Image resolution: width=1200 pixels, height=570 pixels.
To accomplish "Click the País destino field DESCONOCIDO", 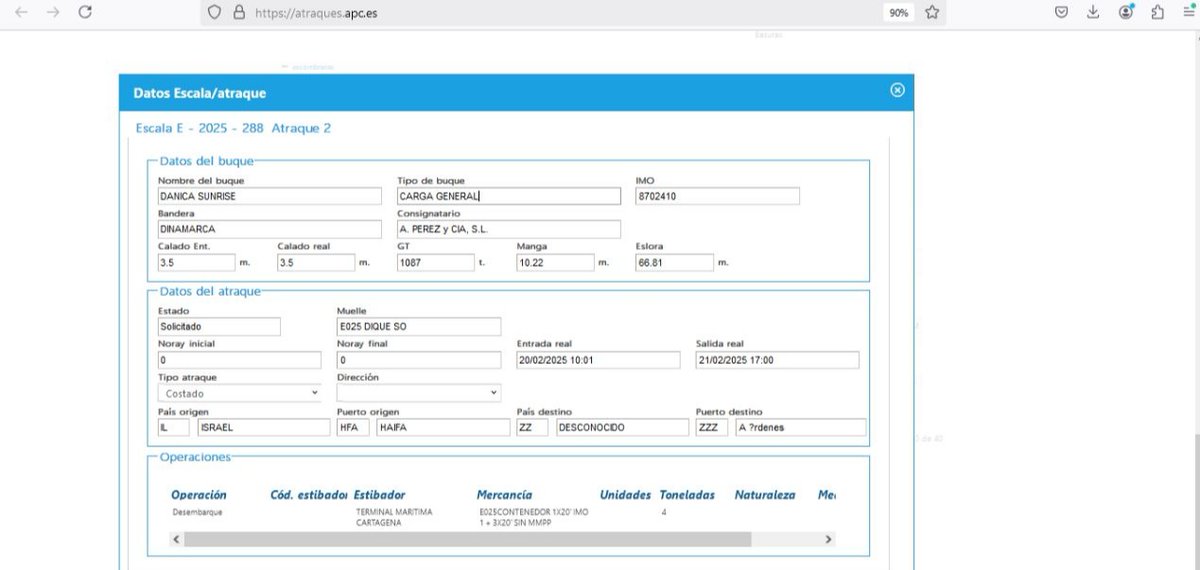I will (x=622, y=427).
